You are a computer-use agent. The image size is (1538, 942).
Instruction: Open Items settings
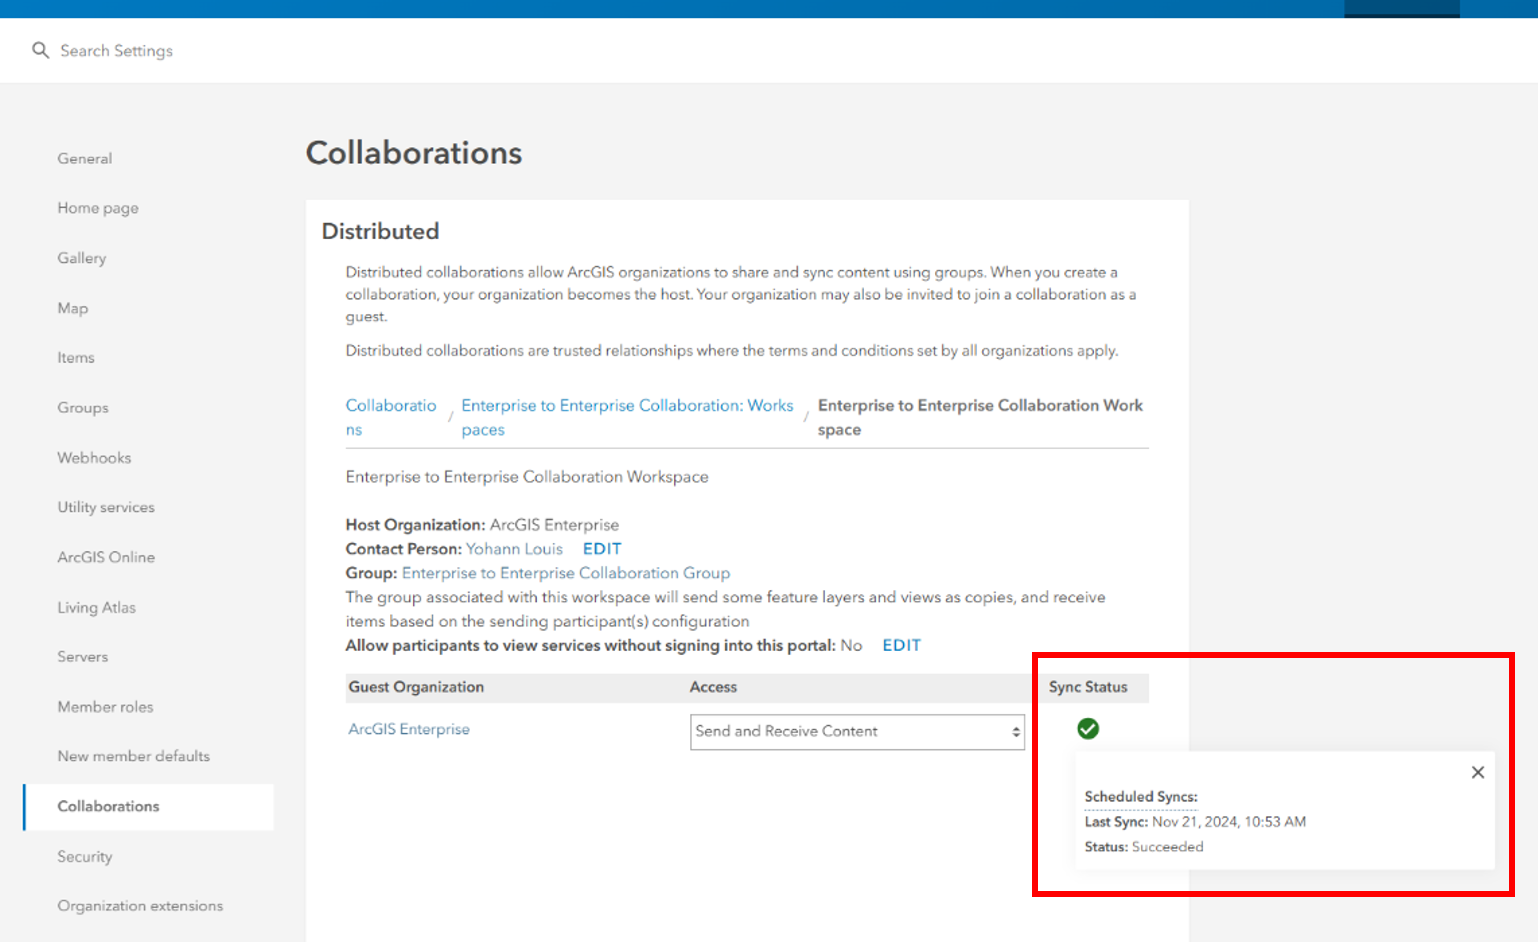coord(76,358)
